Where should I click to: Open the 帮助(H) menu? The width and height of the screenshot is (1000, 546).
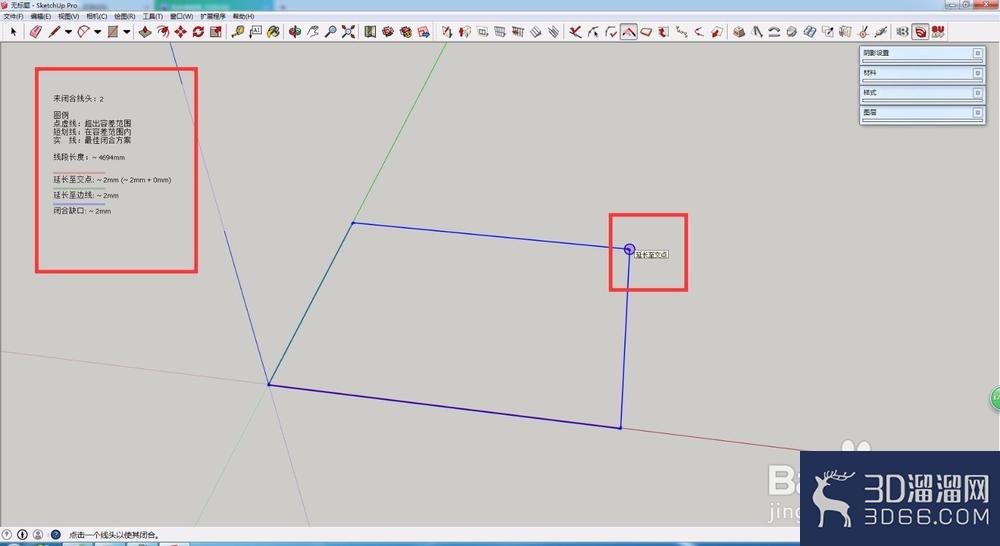click(244, 17)
